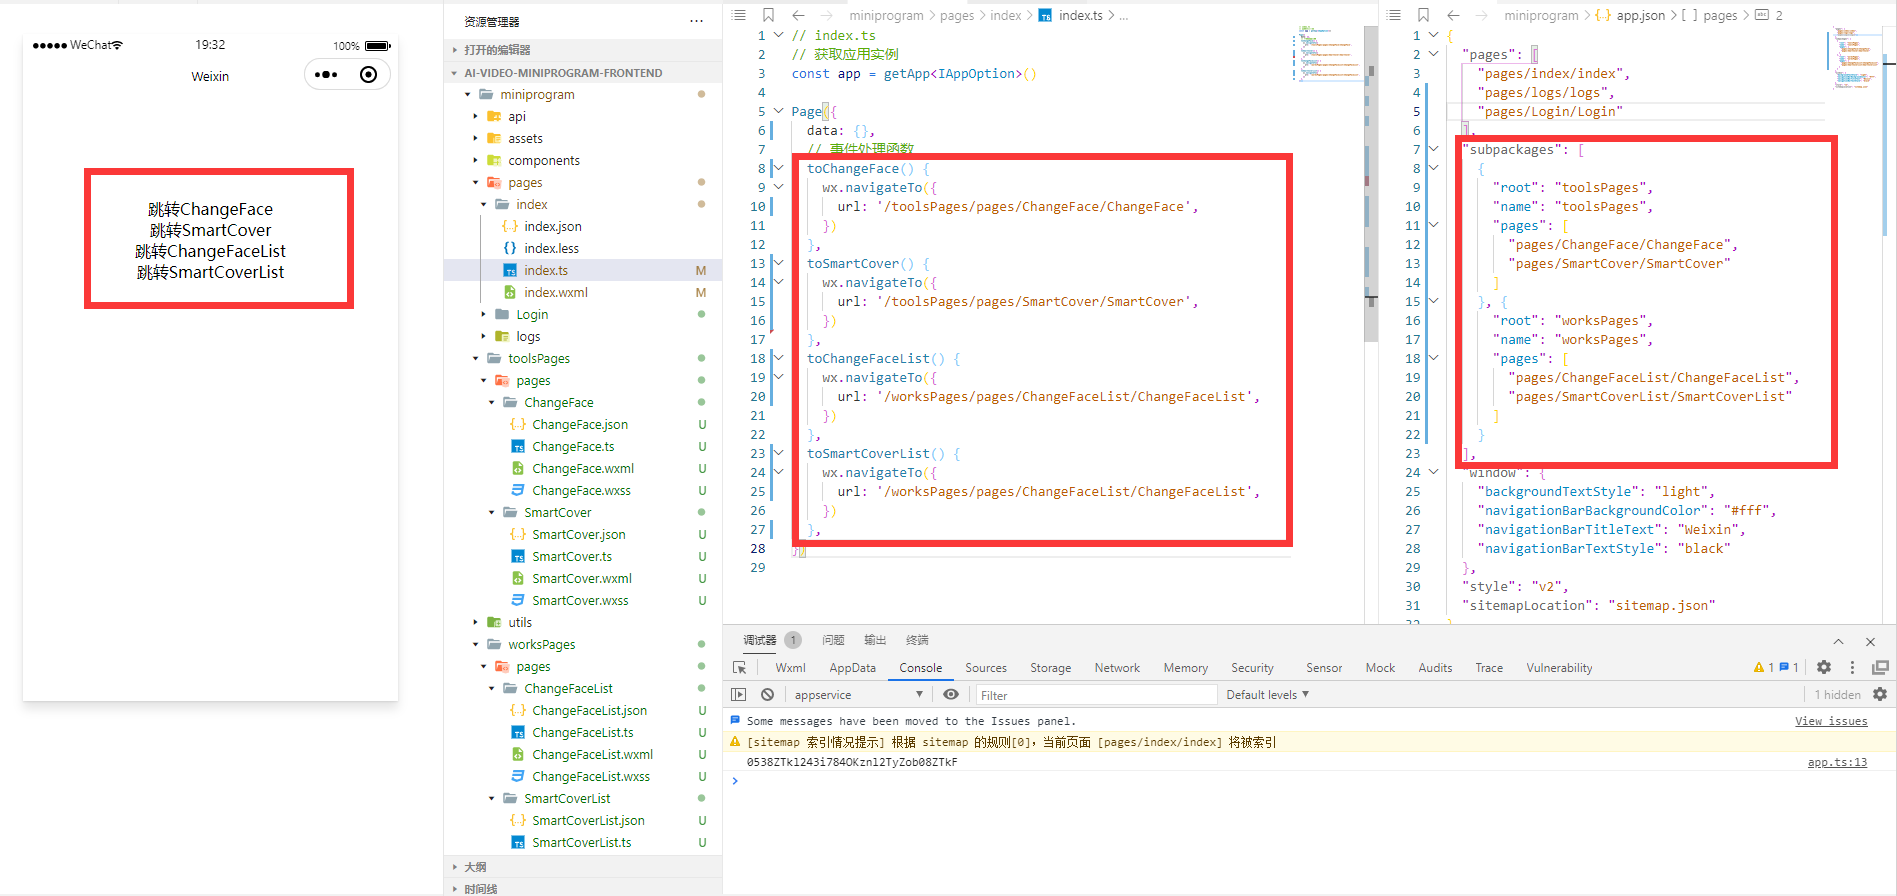Collapse the debugger panel with up chevron
The height and width of the screenshot is (896, 1897).
pyautogui.click(x=1838, y=641)
